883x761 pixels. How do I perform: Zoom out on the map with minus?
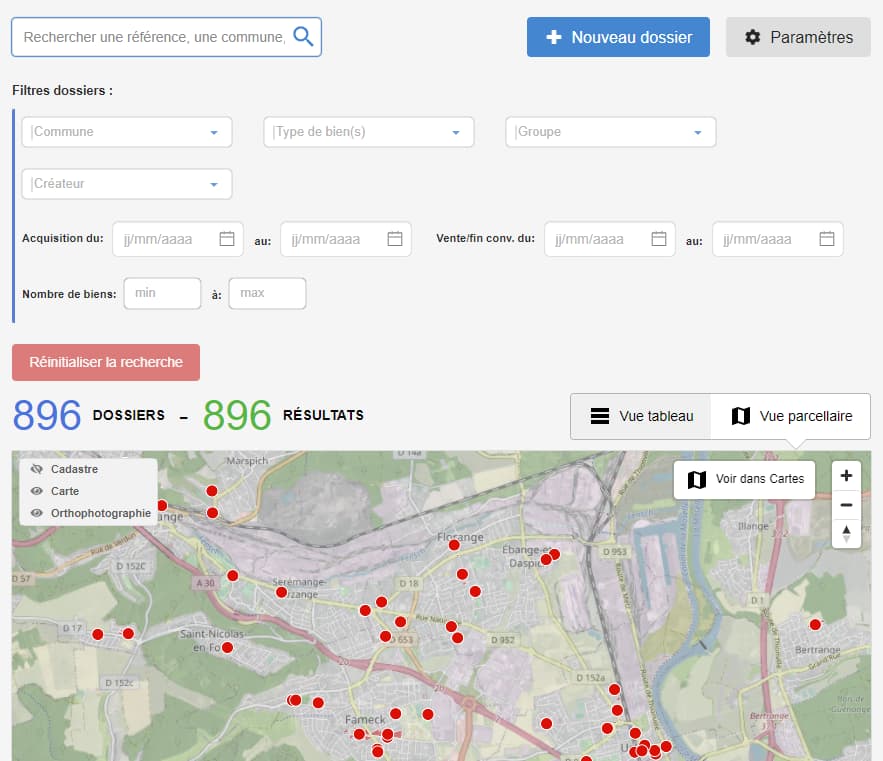pyautogui.click(x=846, y=505)
